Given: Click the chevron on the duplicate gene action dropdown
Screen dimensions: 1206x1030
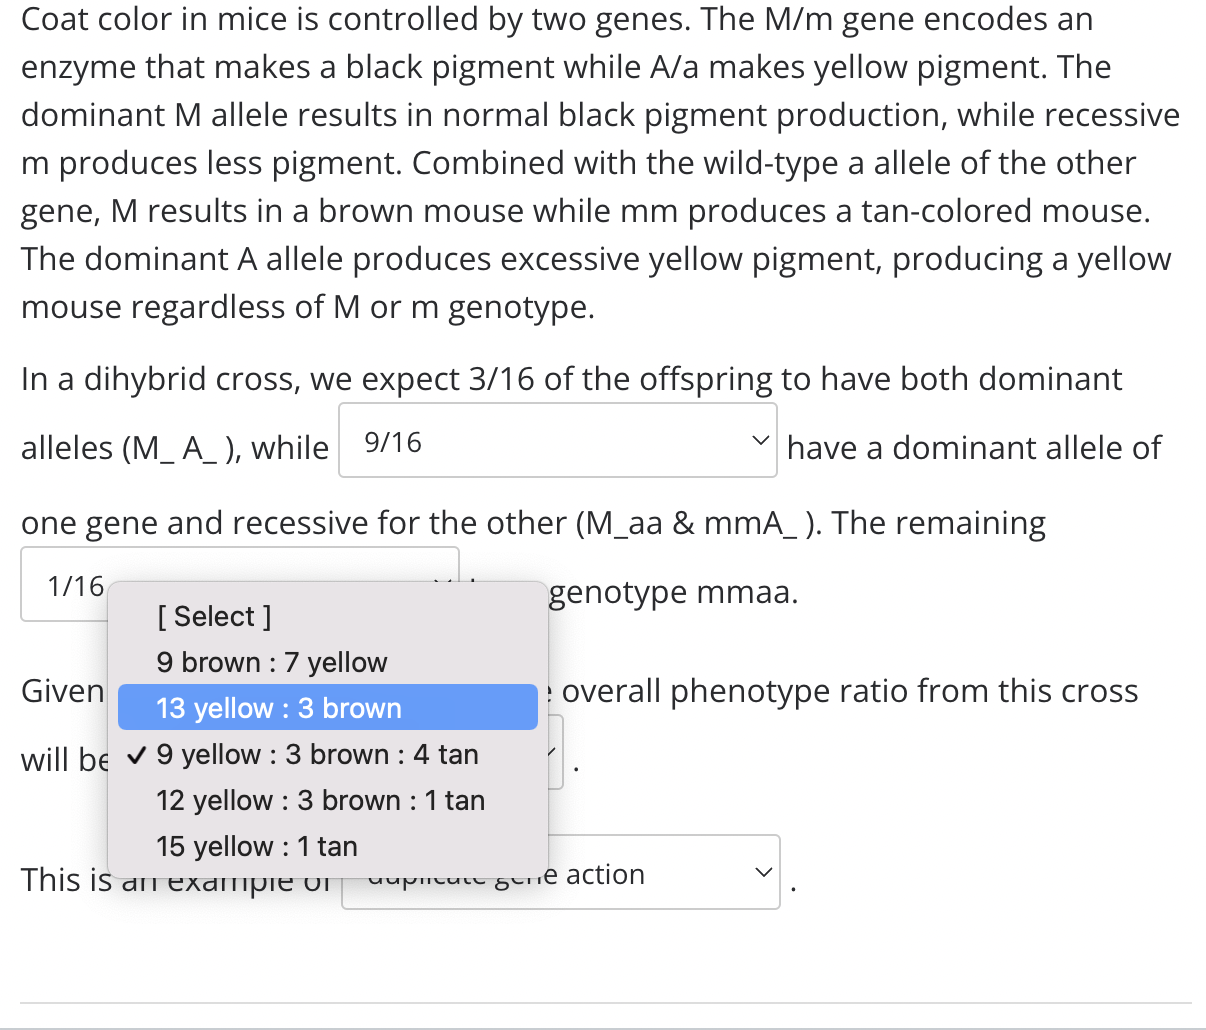Looking at the screenshot, I should click(763, 871).
